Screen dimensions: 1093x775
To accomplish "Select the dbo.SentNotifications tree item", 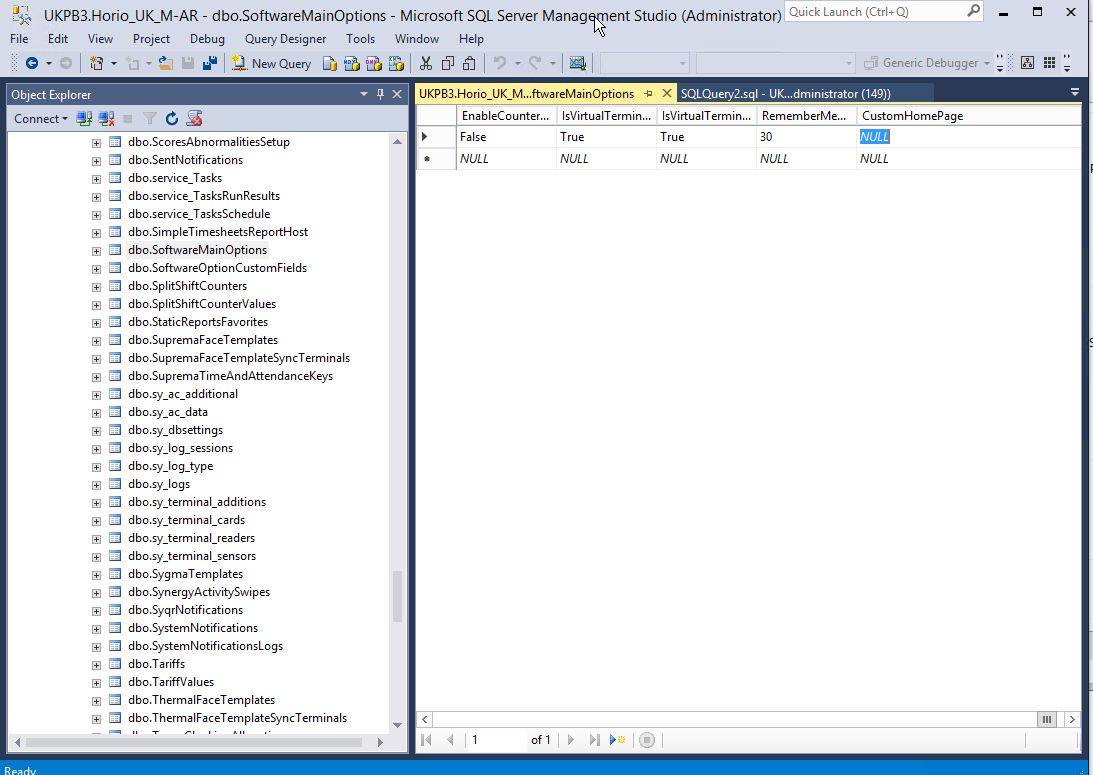I will coord(185,160).
